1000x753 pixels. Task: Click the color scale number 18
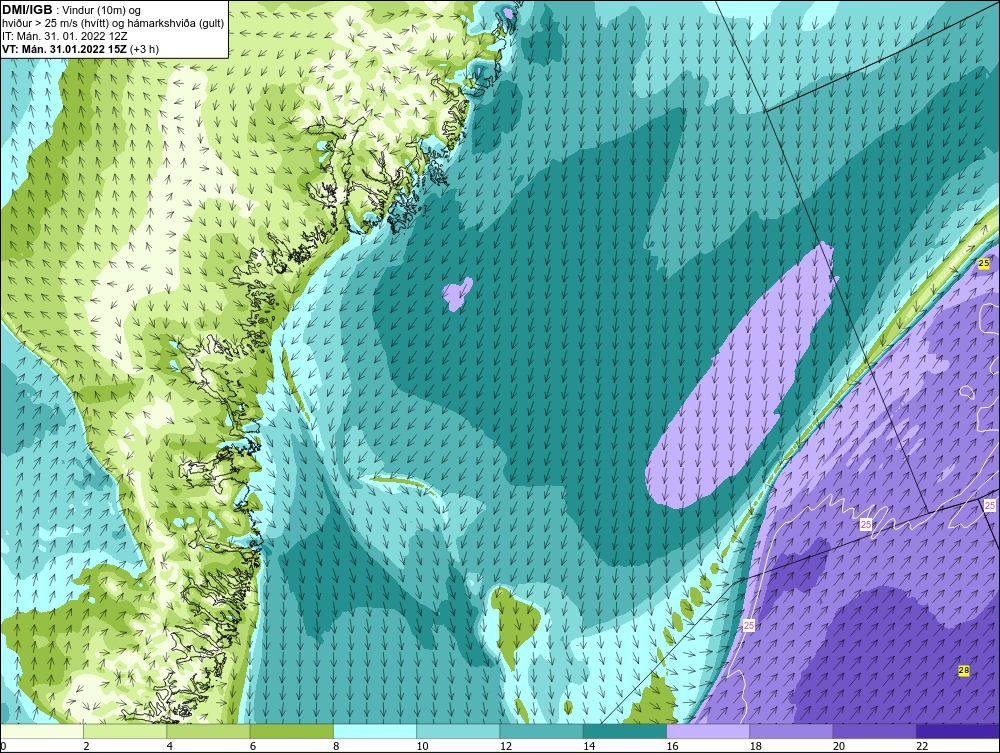pos(756,747)
